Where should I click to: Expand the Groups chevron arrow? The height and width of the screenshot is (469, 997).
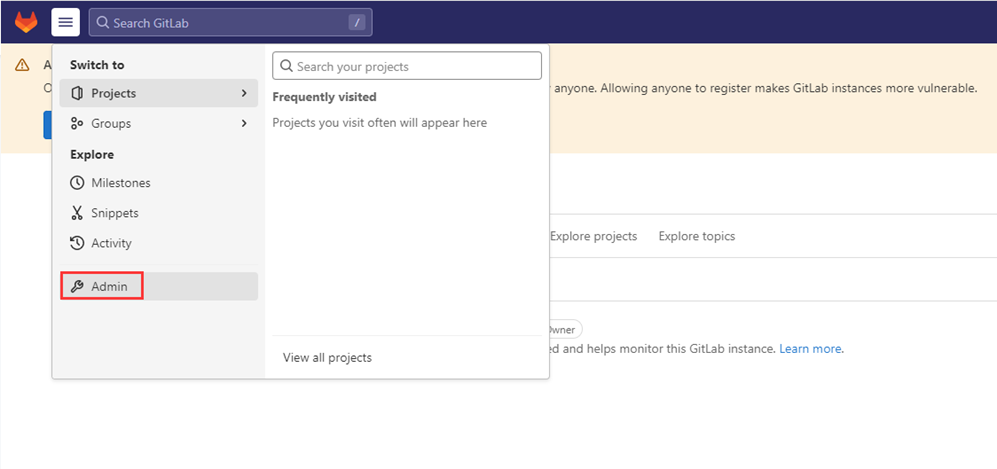tap(244, 123)
